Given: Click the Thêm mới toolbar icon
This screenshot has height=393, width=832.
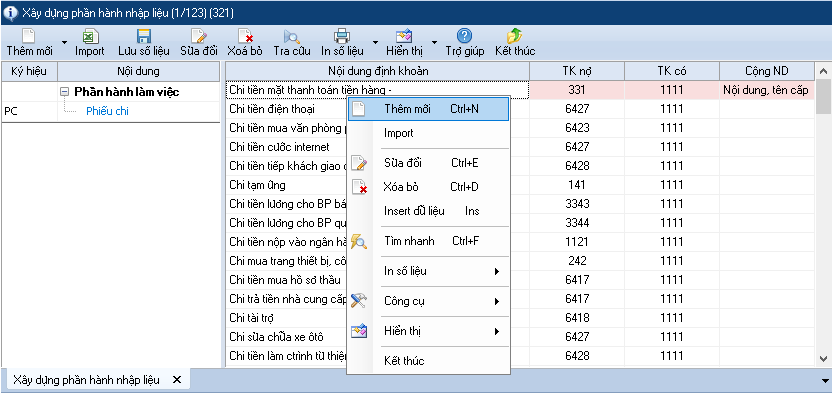Looking at the screenshot, I should tap(29, 36).
